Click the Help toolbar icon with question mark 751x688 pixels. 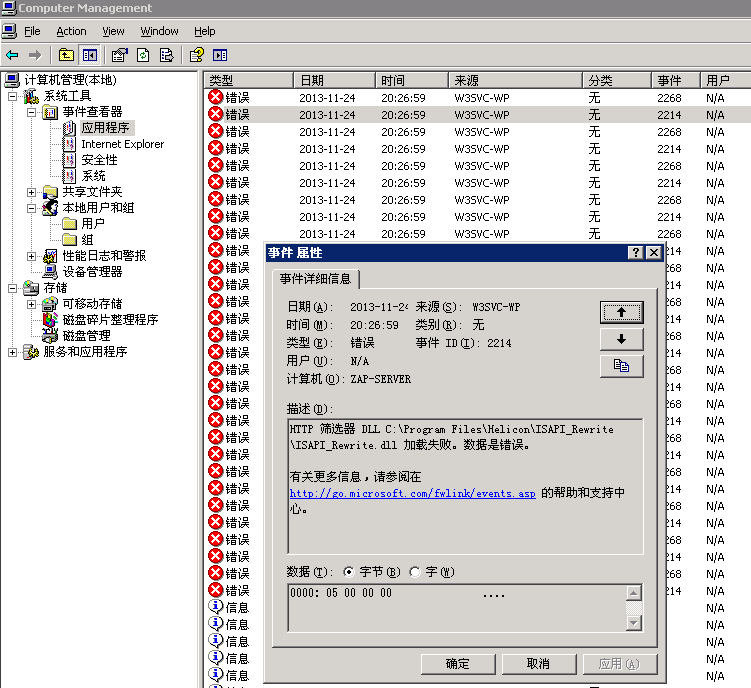(x=197, y=55)
